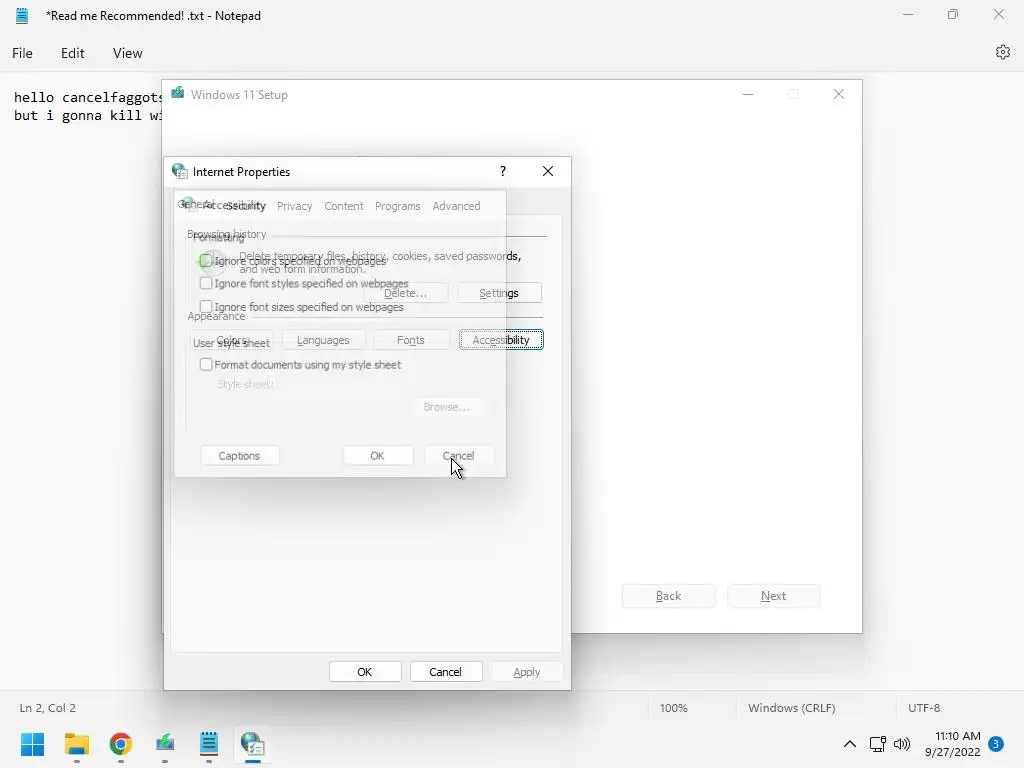Open network status tray icon
Screen dimensions: 1024x768
click(x=877, y=744)
